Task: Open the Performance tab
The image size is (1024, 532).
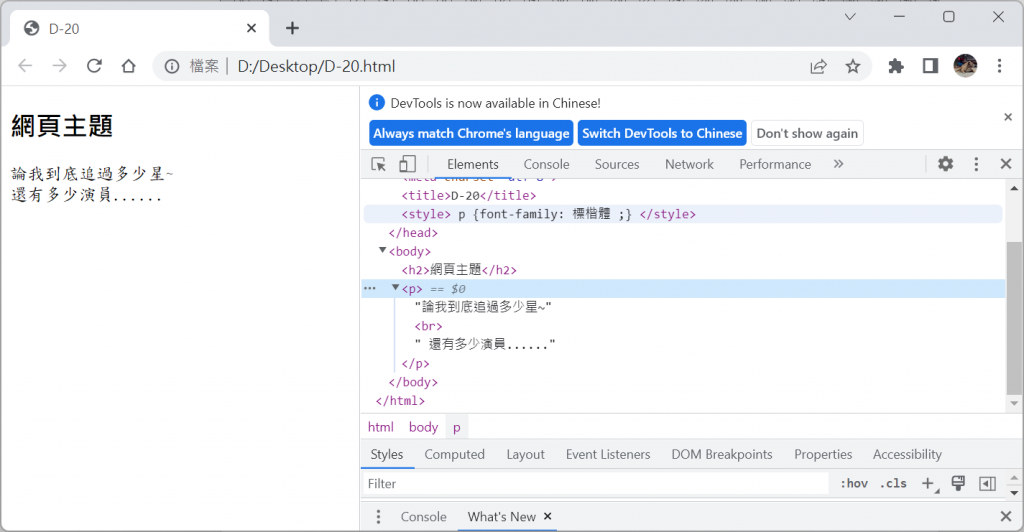Action: pos(775,164)
